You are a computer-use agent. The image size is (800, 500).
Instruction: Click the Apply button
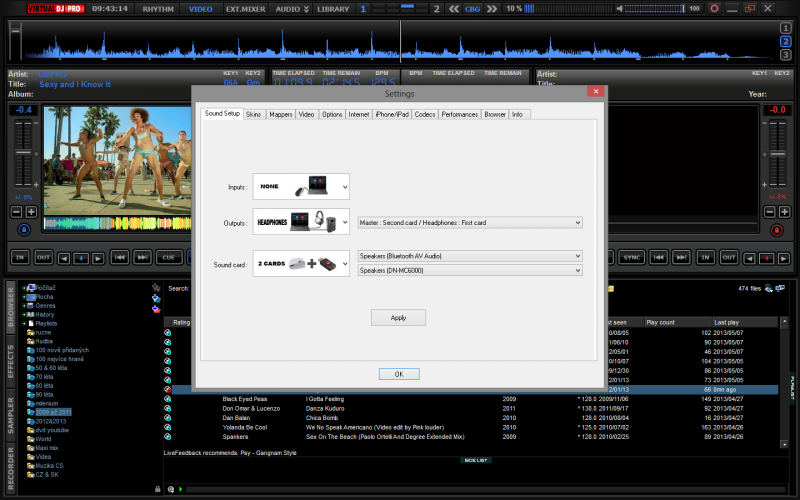398,317
